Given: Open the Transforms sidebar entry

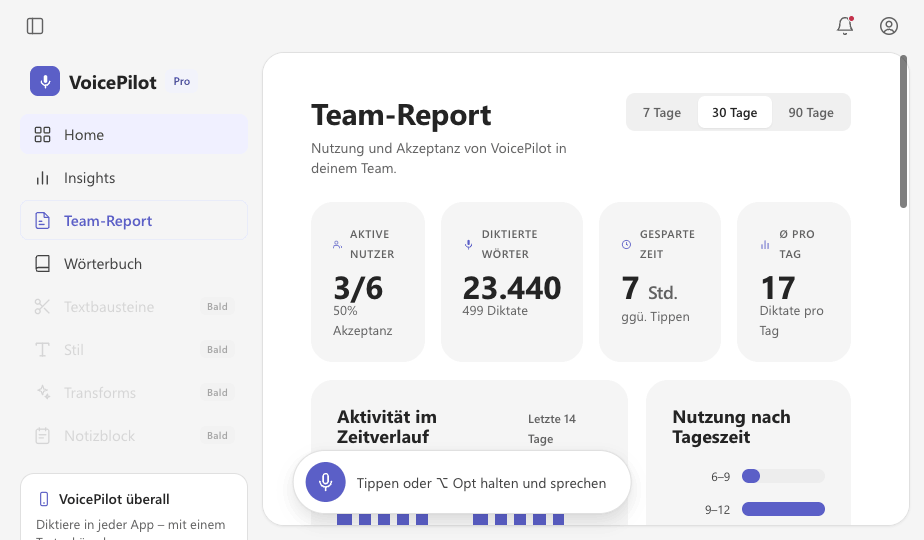Looking at the screenshot, I should [x=134, y=393].
